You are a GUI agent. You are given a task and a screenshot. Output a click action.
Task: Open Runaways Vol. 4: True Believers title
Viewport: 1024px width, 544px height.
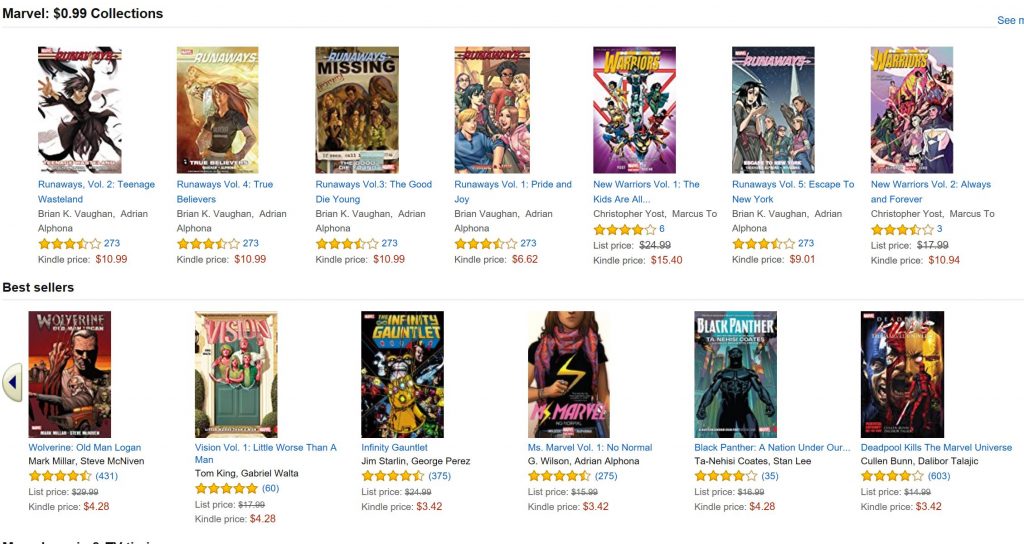click(225, 192)
